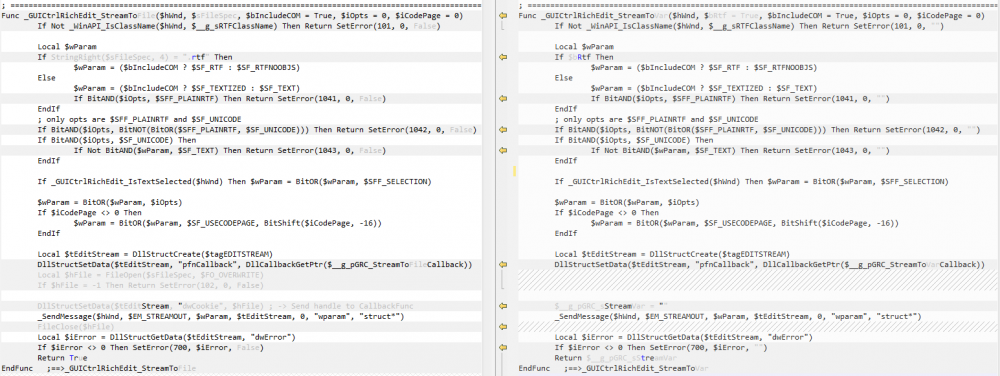This screenshot has width=1000, height=376.
Task: Click merge arrow next to 'If $bRtf Then'
Action: click(x=503, y=57)
